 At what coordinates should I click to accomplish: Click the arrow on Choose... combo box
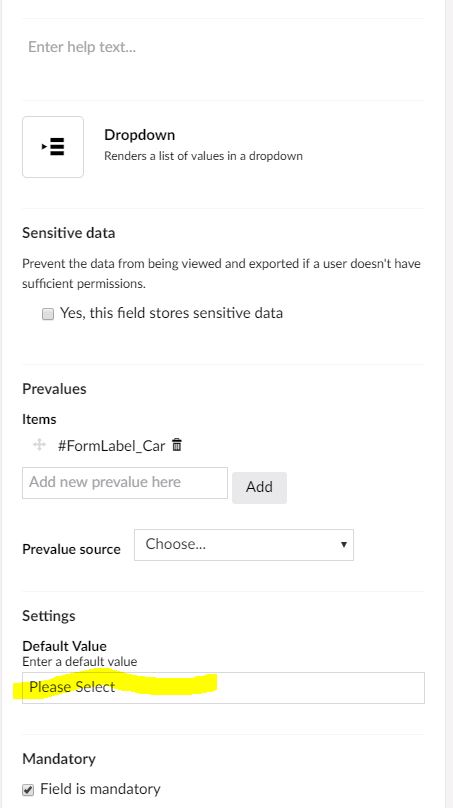[x=343, y=545]
